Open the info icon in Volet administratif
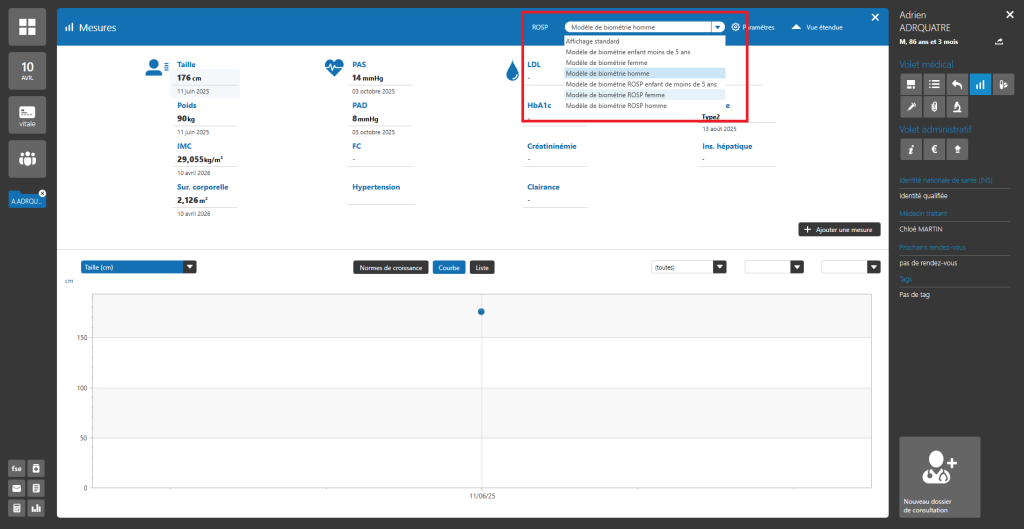The image size is (1024, 529). coord(910,149)
